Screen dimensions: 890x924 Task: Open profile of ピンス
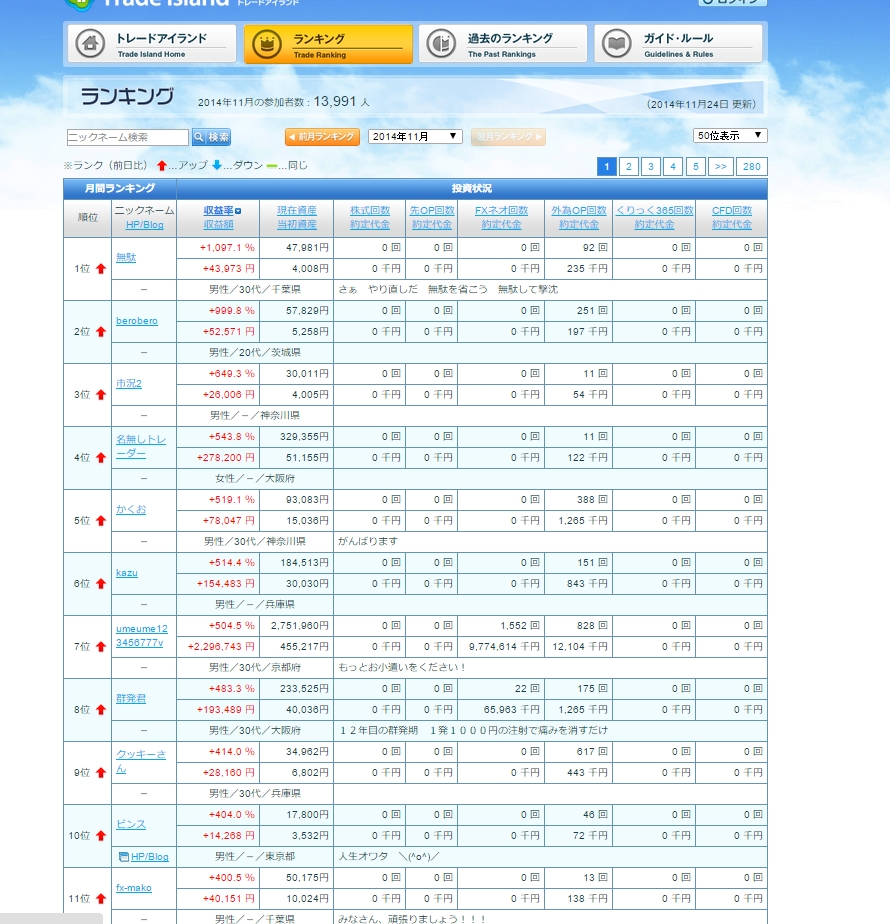pos(131,824)
